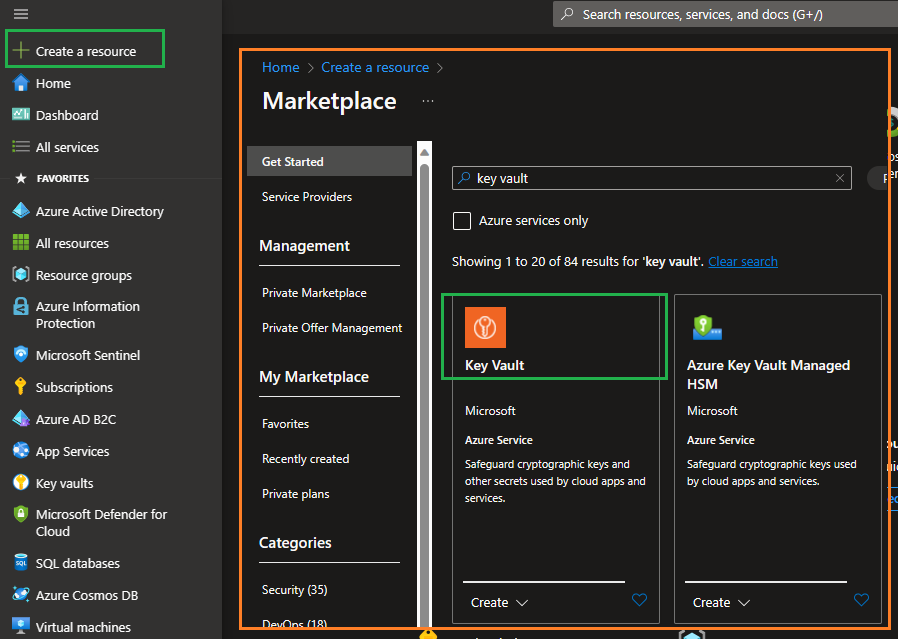The image size is (898, 639).
Task: Focus the key vault marketplace search field
Action: (652, 178)
